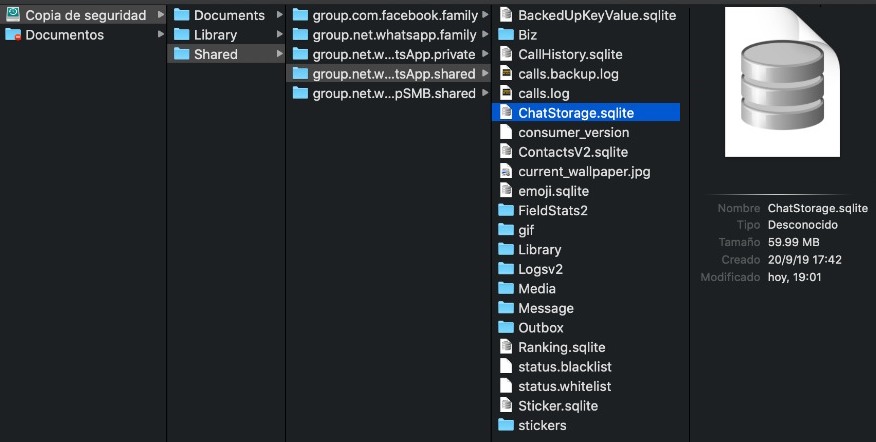Image resolution: width=876 pixels, height=442 pixels.
Task: Click the gif folder icon
Action: tap(506, 230)
